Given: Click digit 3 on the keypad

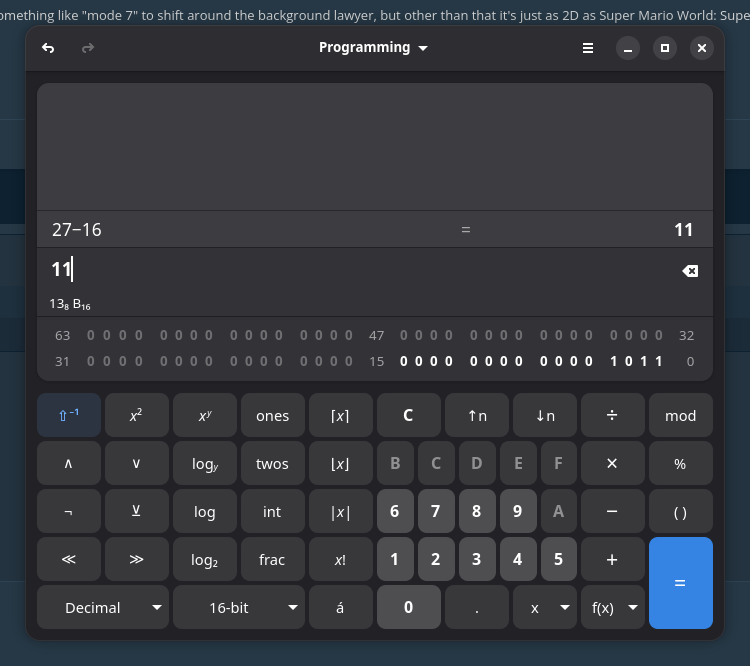Looking at the screenshot, I should [x=477, y=559].
